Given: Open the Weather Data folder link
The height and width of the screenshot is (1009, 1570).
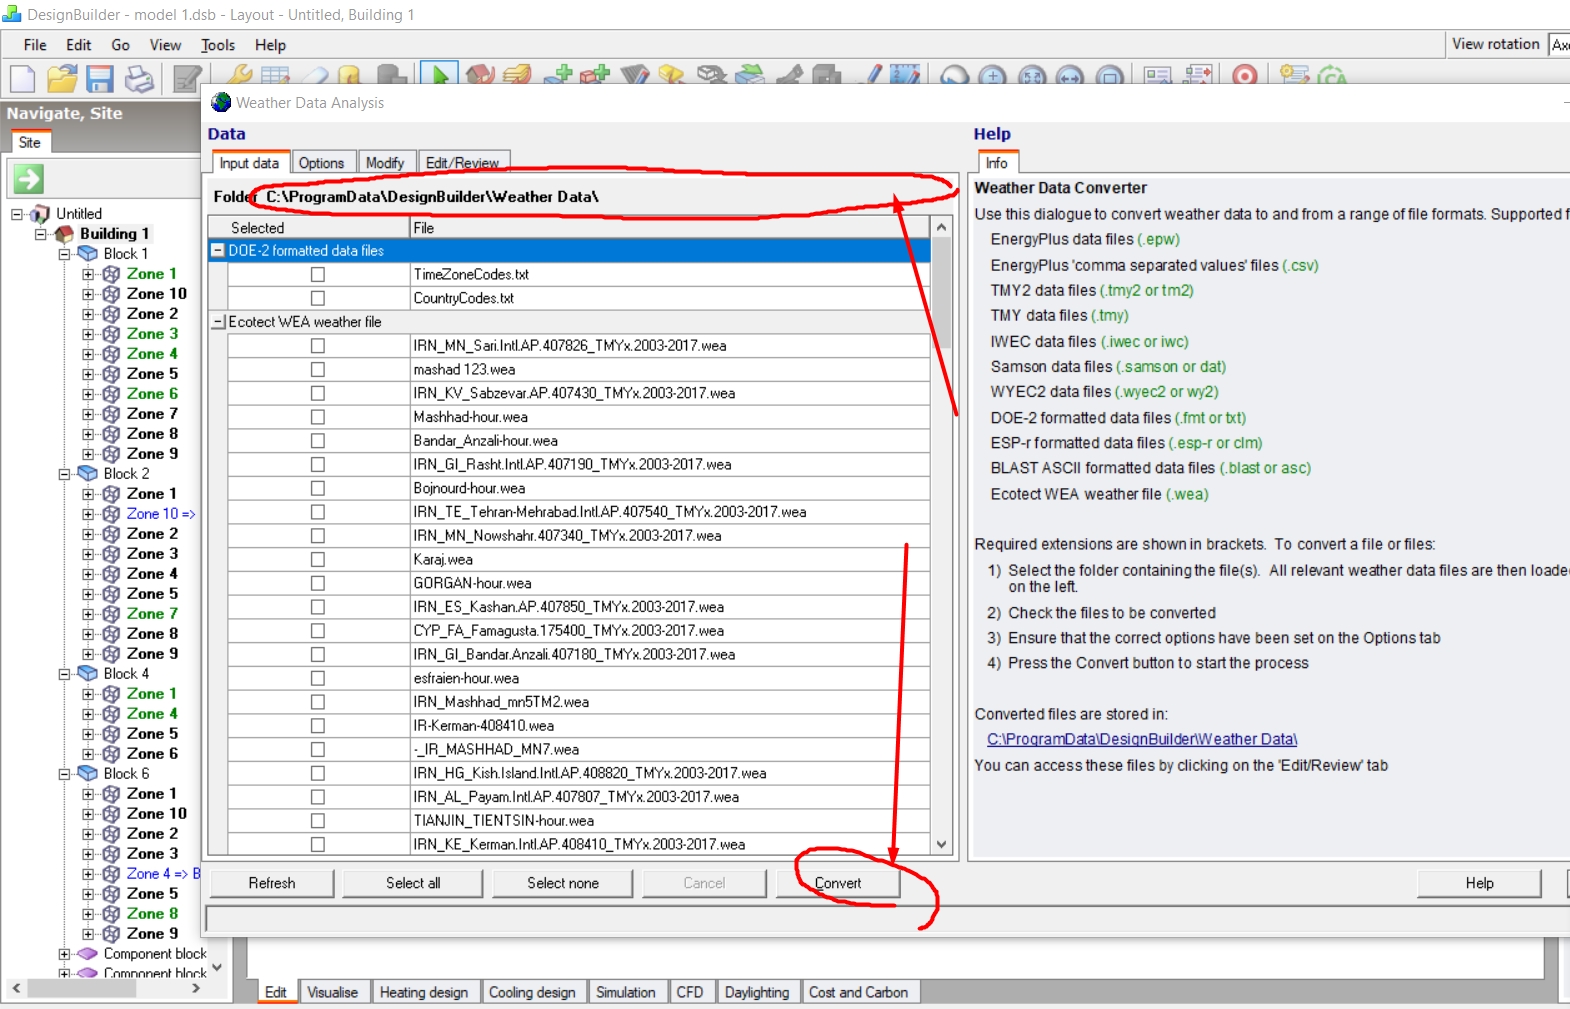Looking at the screenshot, I should pos(1142,739).
